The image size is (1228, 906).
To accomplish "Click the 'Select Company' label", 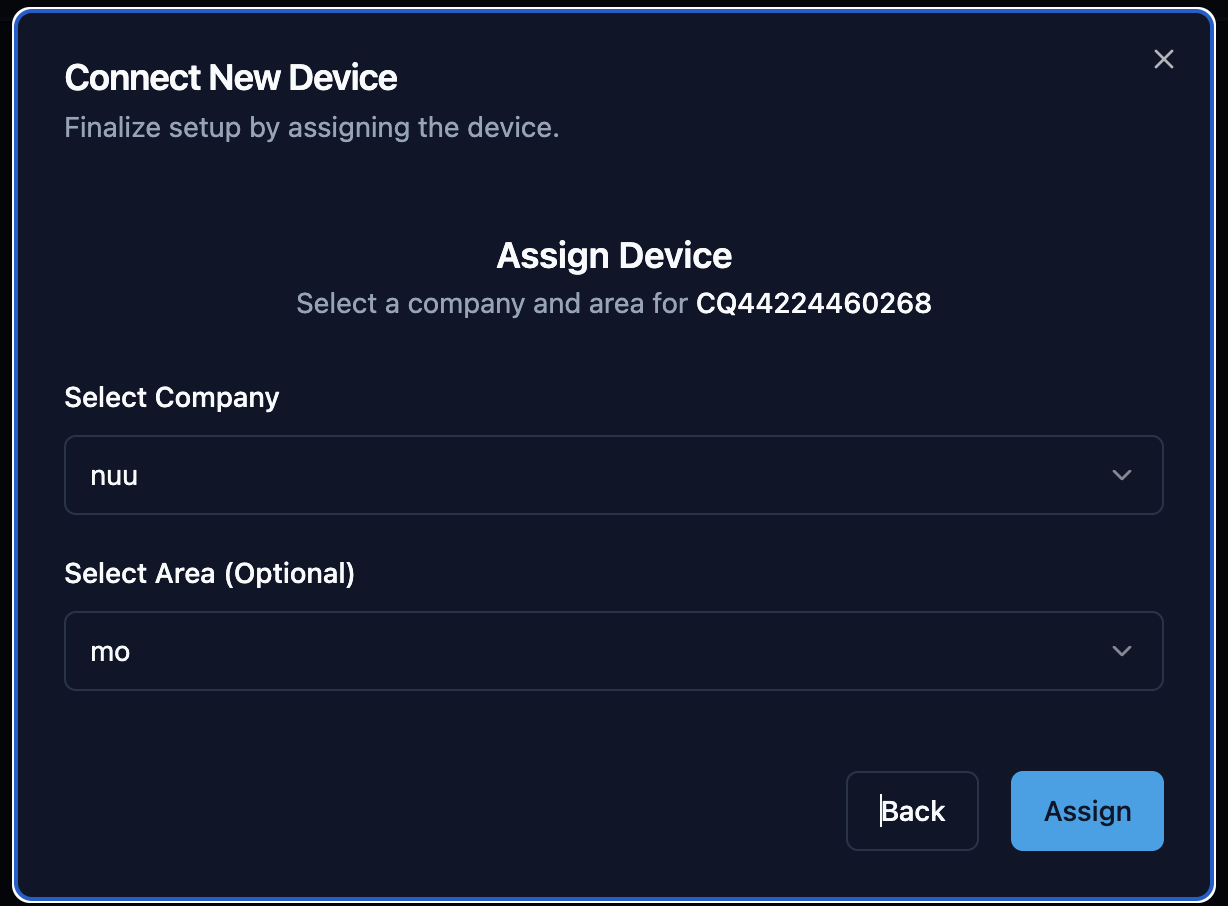I will [171, 397].
